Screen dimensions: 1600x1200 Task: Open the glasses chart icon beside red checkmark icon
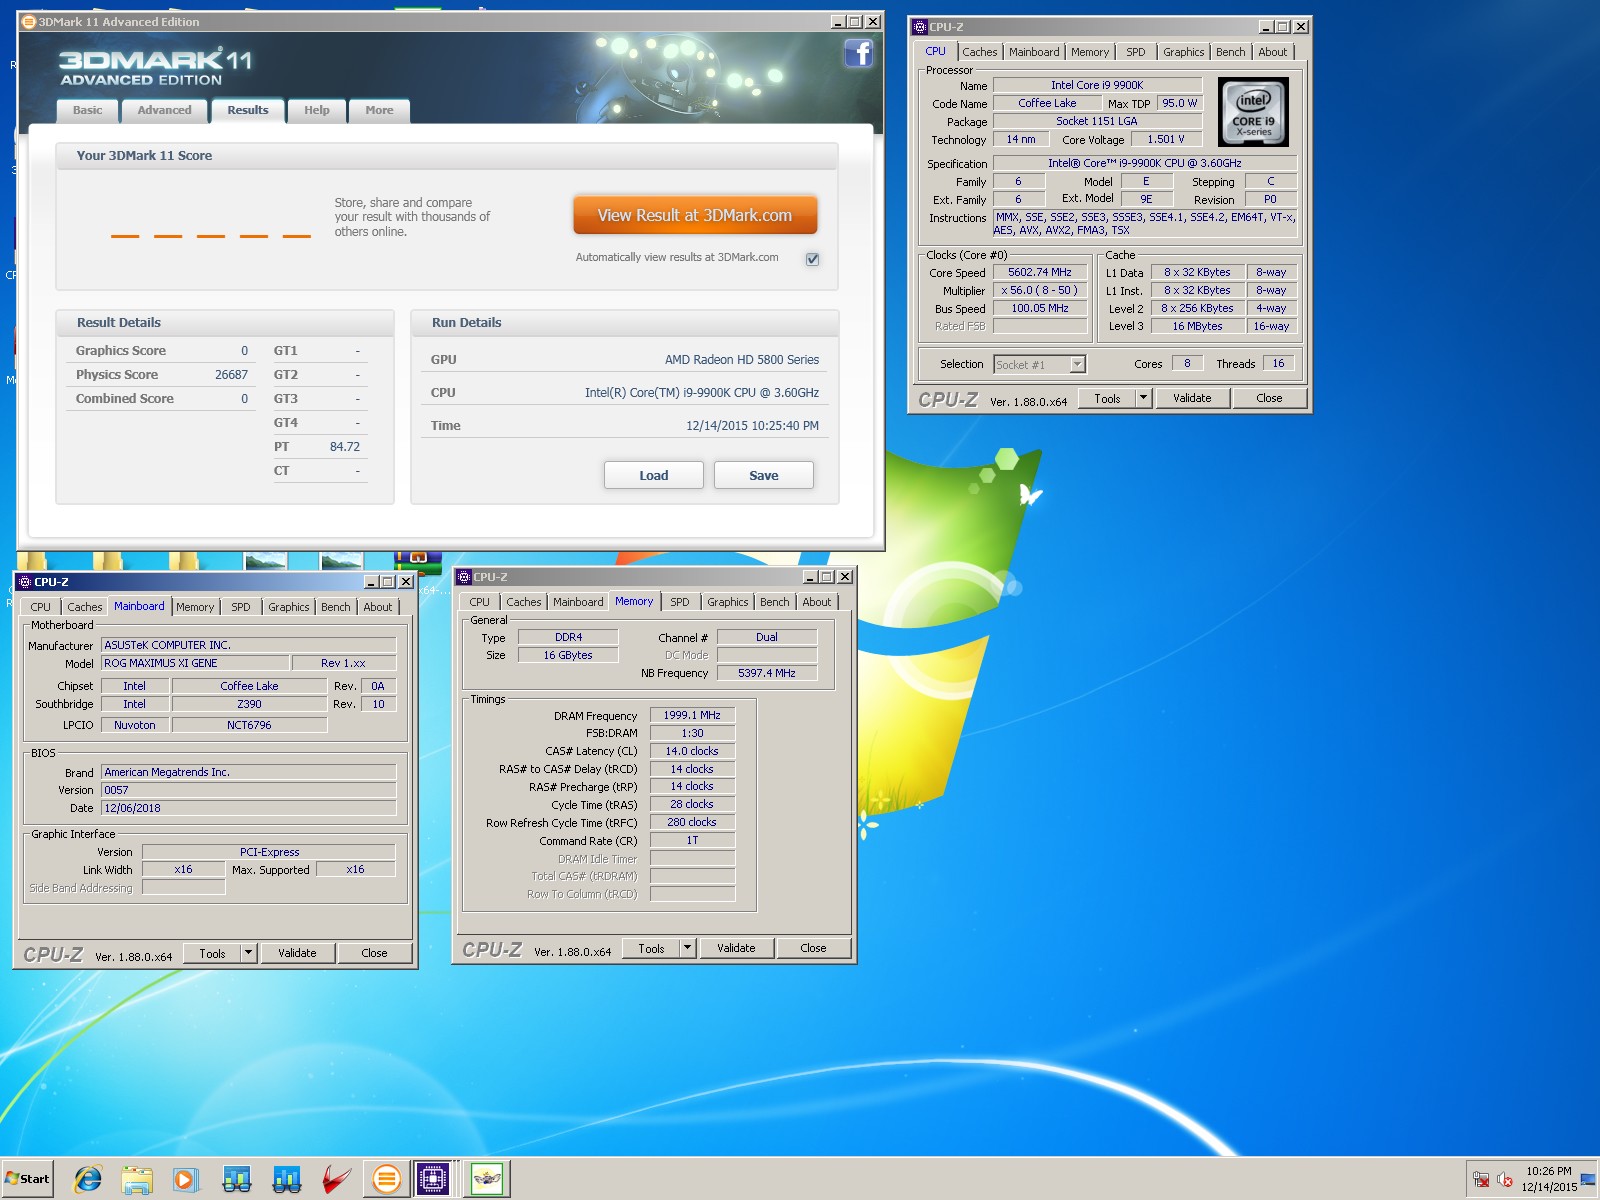[x=287, y=1179]
